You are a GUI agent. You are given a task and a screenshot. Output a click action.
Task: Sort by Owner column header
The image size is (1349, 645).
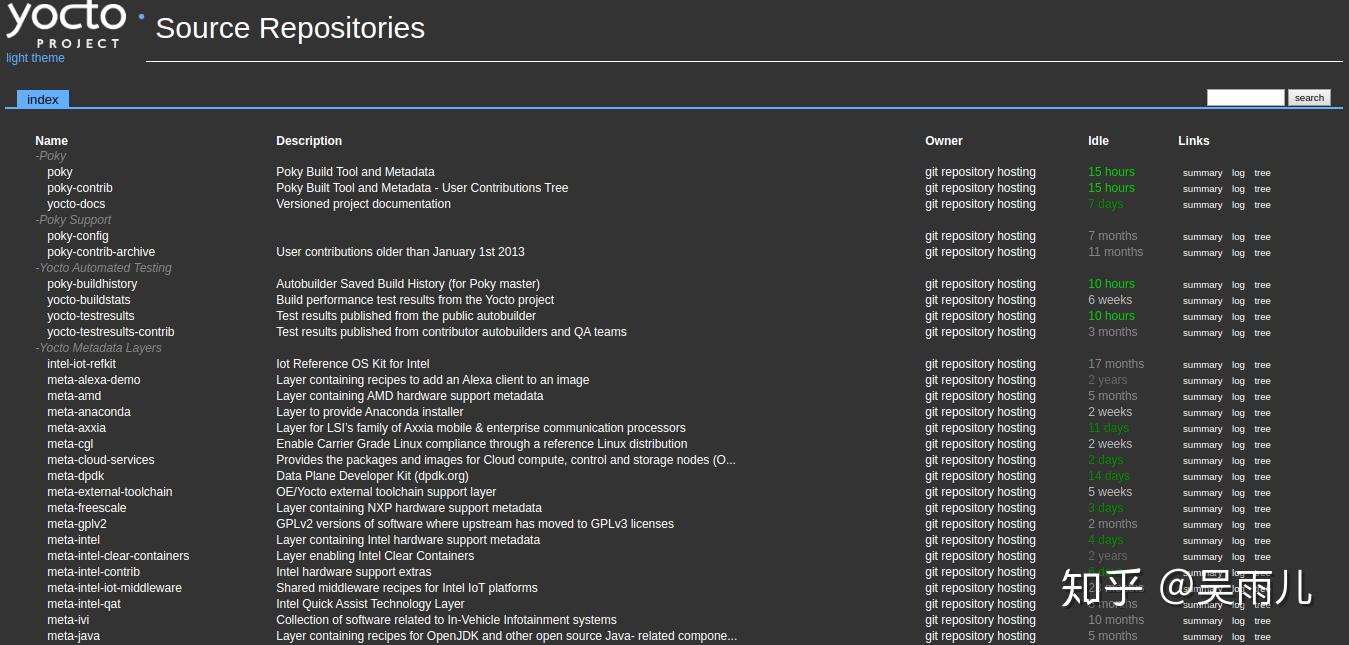[943, 141]
